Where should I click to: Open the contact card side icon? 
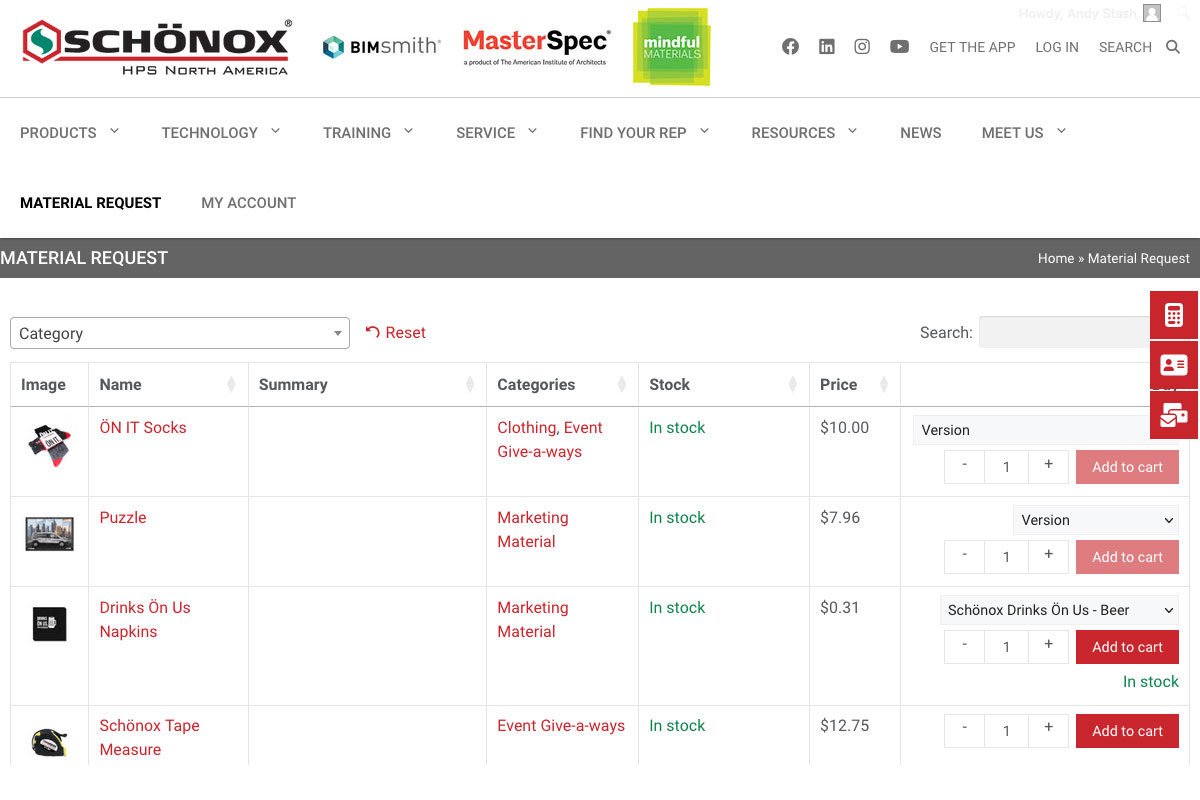tap(1173, 365)
